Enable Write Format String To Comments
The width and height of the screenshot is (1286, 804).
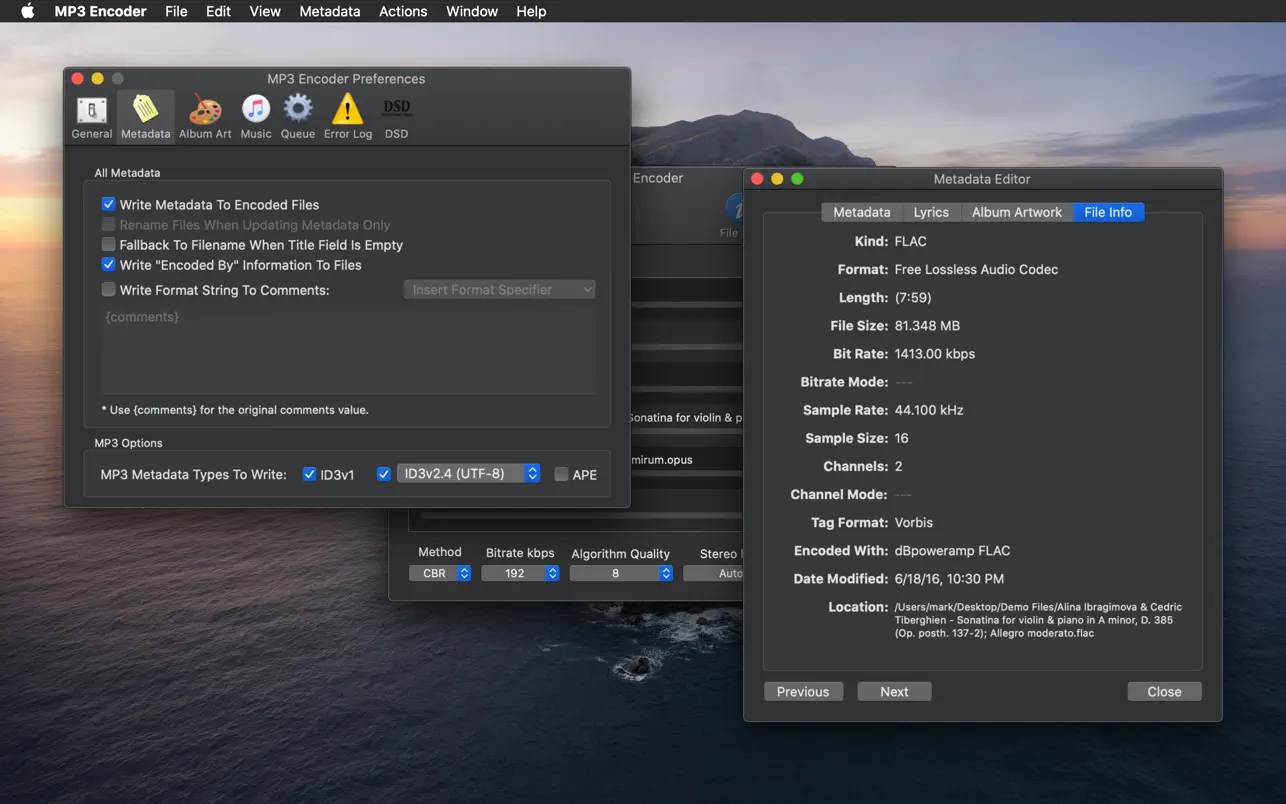click(109, 290)
